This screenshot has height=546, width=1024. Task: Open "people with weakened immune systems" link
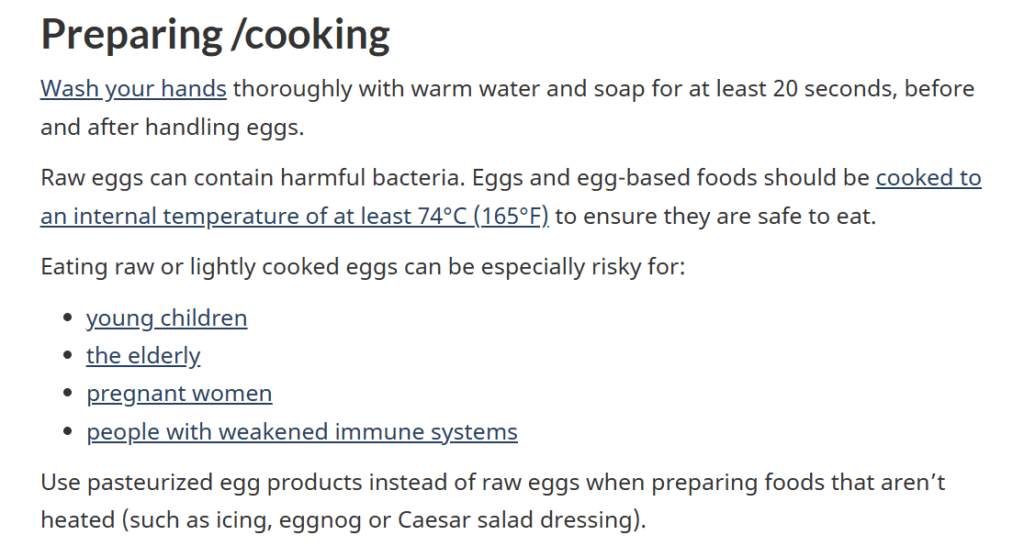(x=302, y=432)
